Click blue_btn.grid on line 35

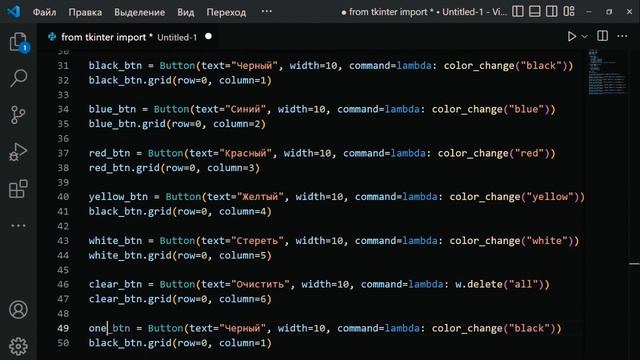[127, 124]
